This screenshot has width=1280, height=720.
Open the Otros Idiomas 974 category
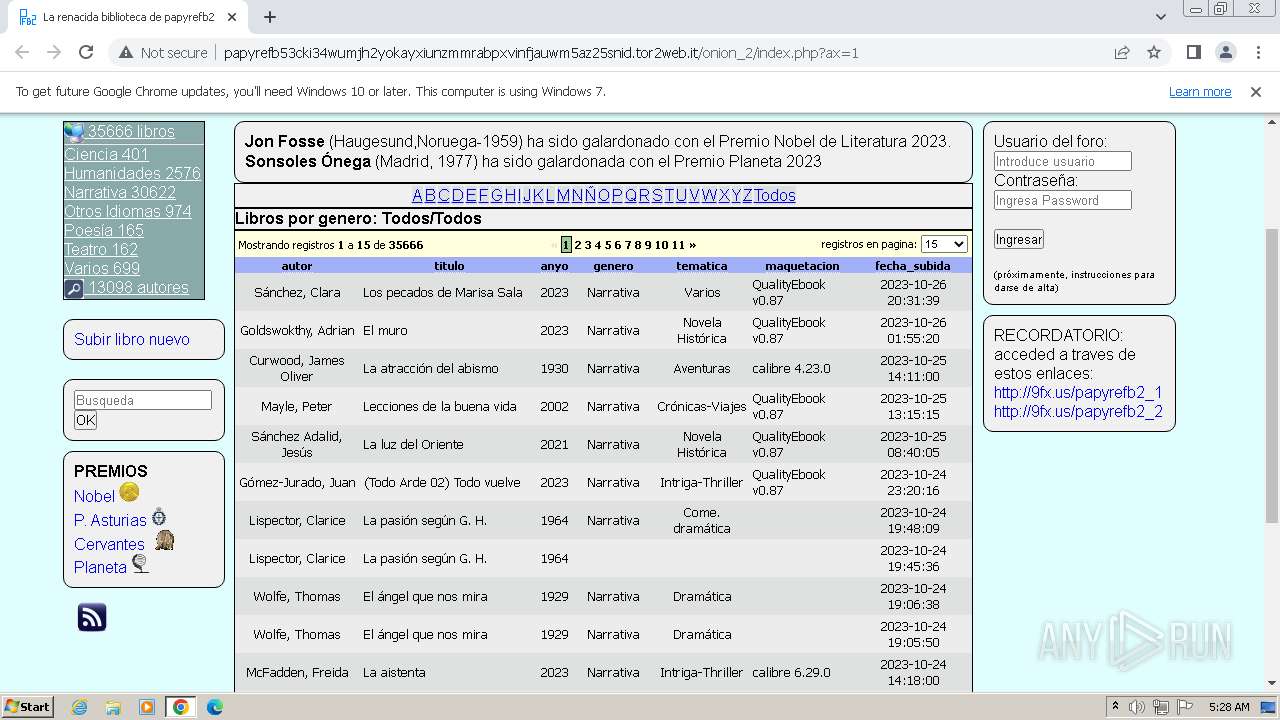128,211
